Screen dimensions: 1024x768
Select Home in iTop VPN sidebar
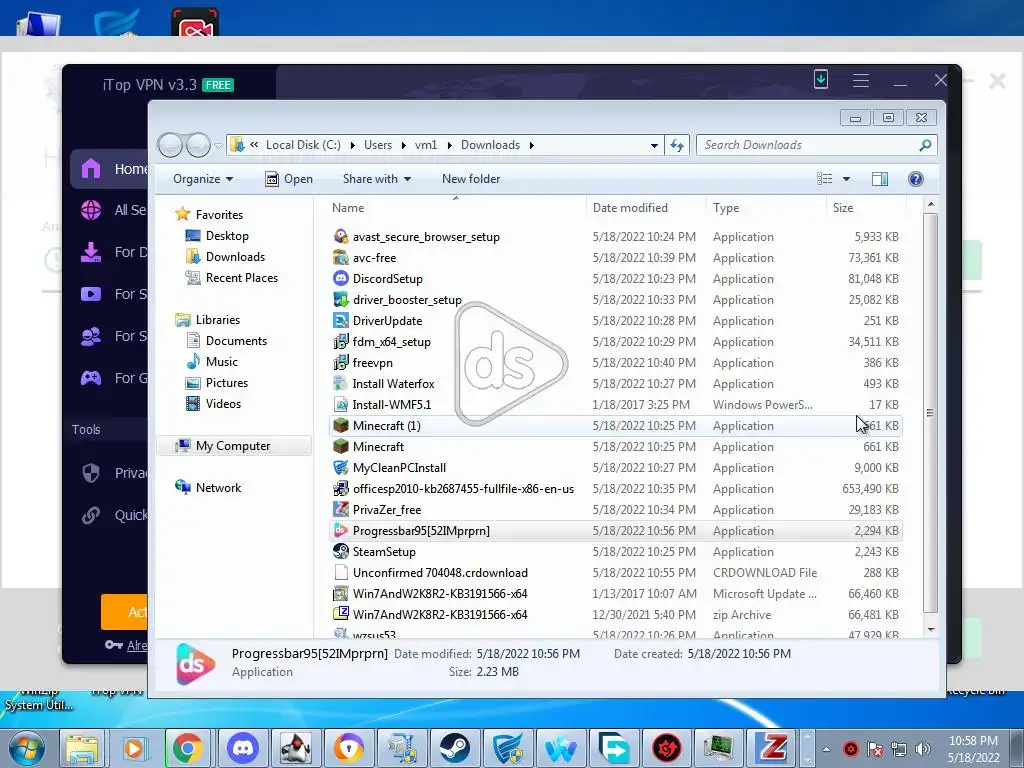111,169
